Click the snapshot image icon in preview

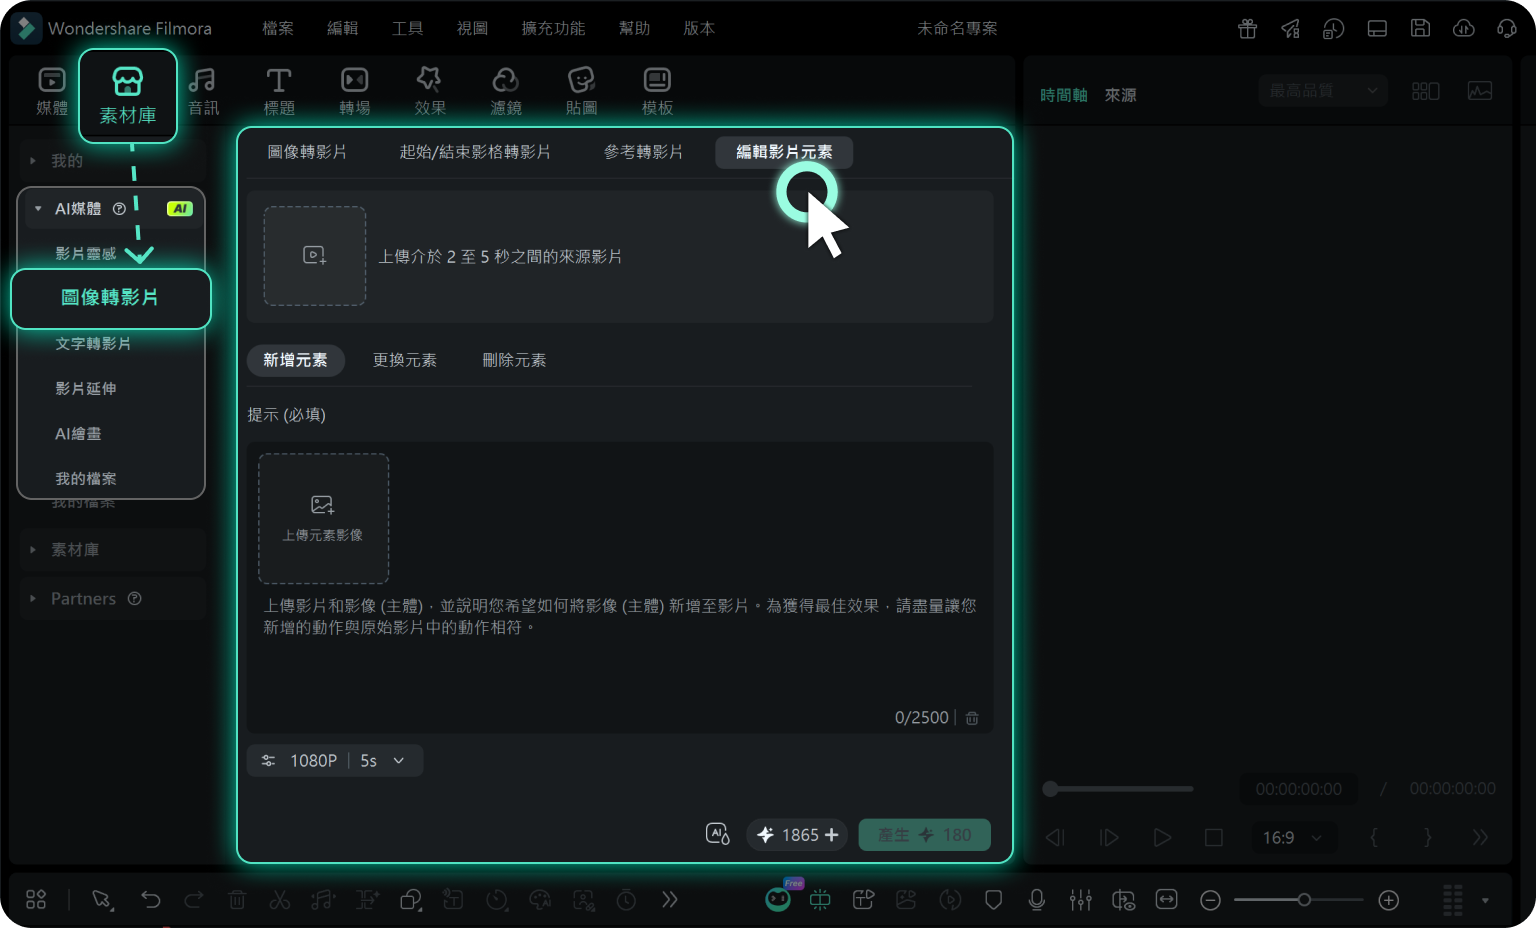[x=1480, y=91]
